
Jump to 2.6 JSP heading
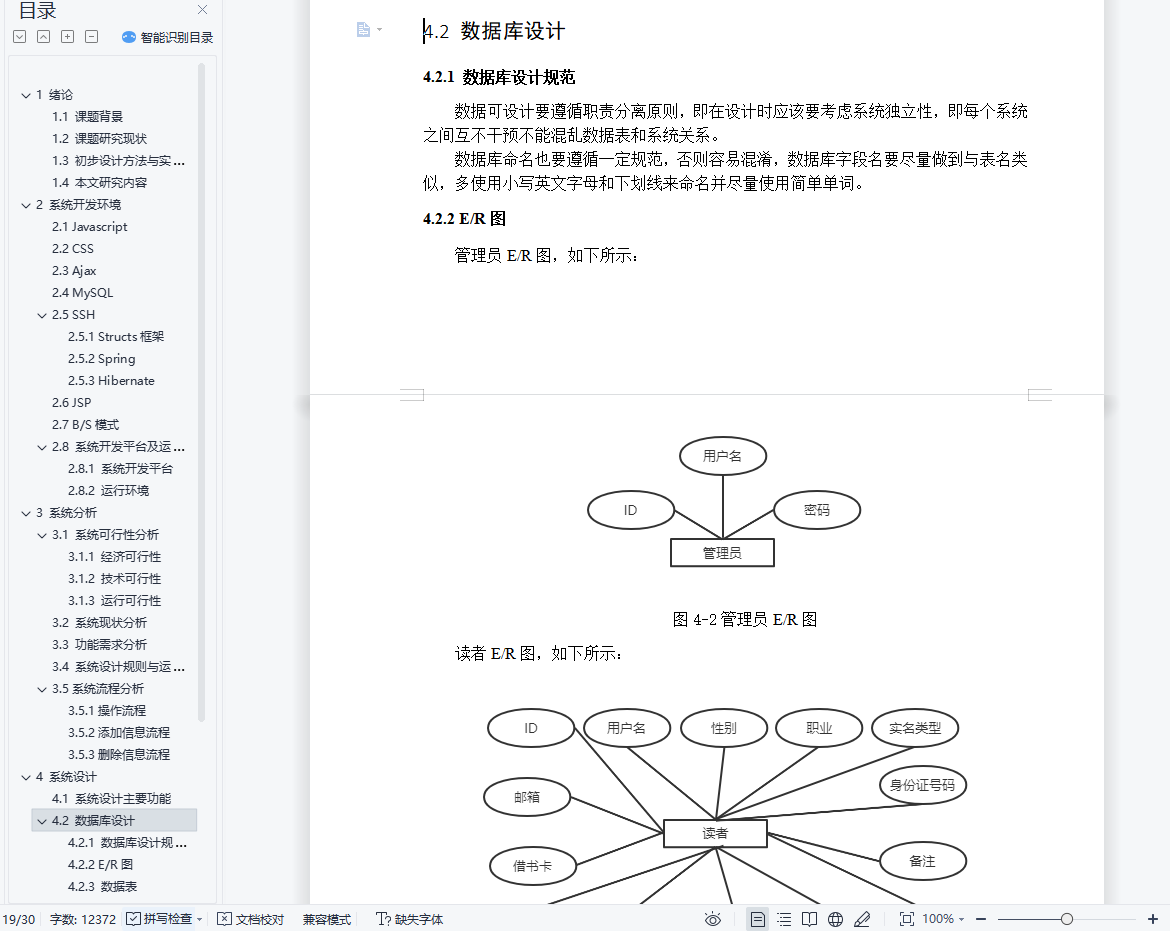tap(72, 403)
